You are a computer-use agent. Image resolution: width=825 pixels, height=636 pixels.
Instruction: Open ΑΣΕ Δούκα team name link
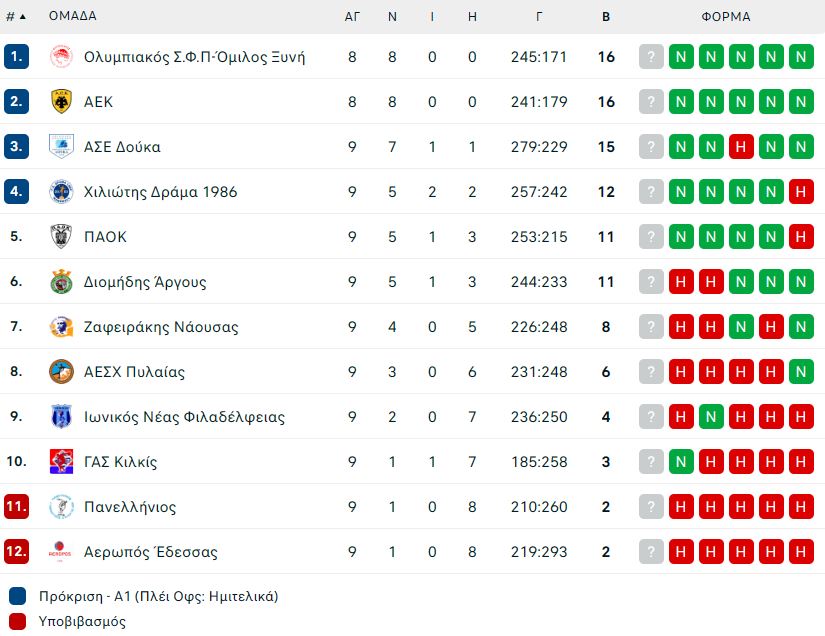122,147
